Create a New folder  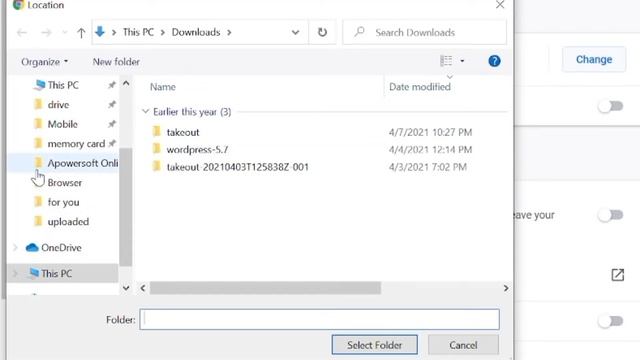[116, 62]
